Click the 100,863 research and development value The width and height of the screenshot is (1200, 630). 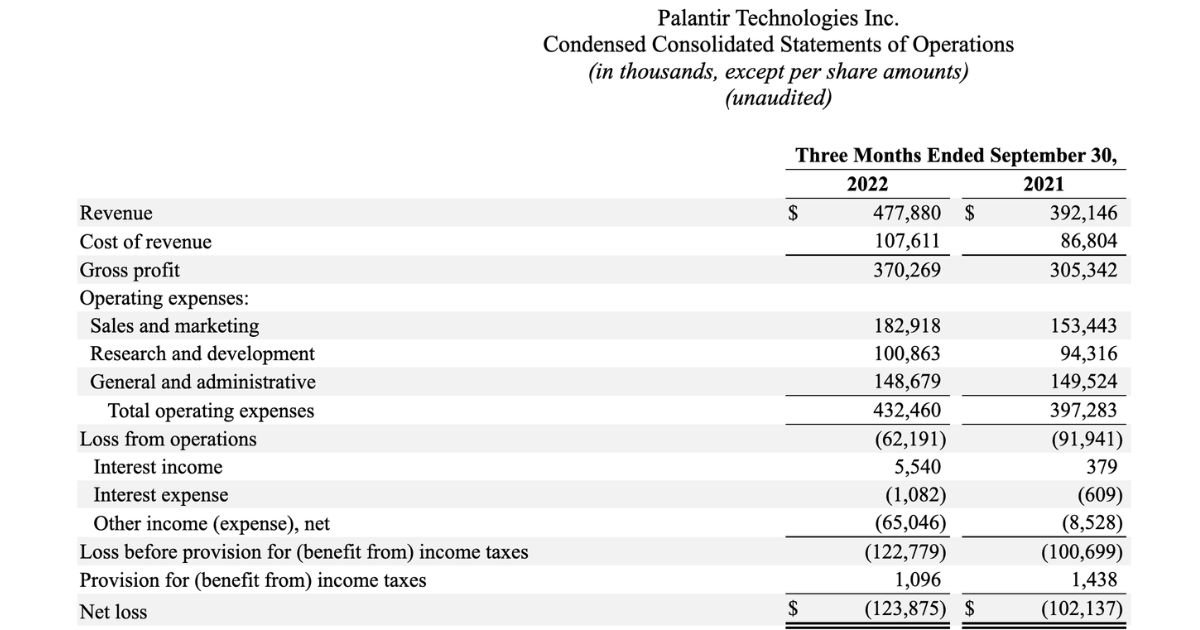(x=907, y=354)
